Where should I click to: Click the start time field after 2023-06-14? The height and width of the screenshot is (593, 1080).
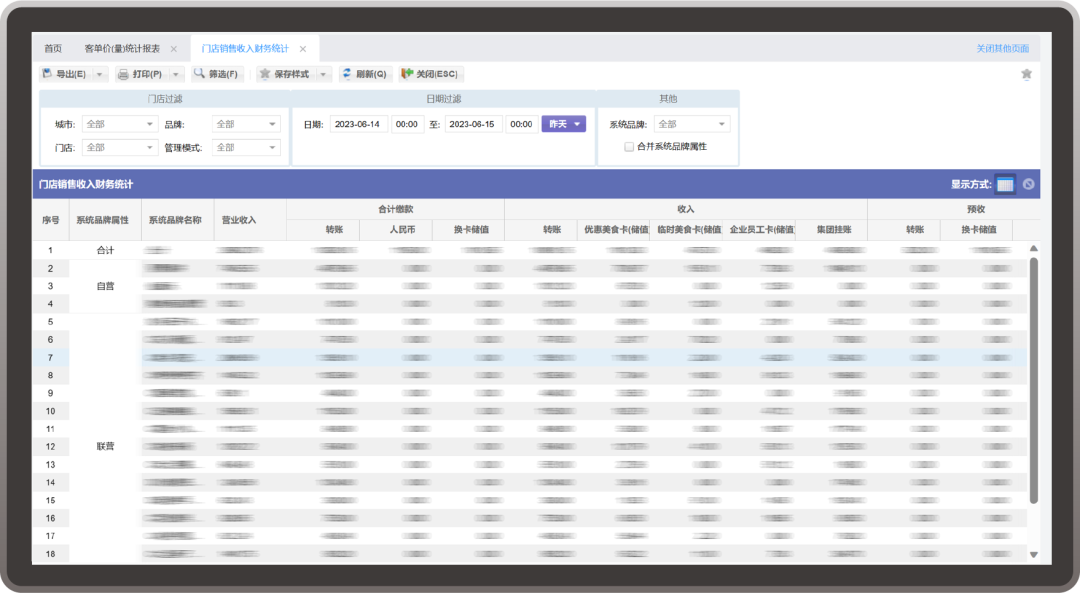click(x=407, y=124)
